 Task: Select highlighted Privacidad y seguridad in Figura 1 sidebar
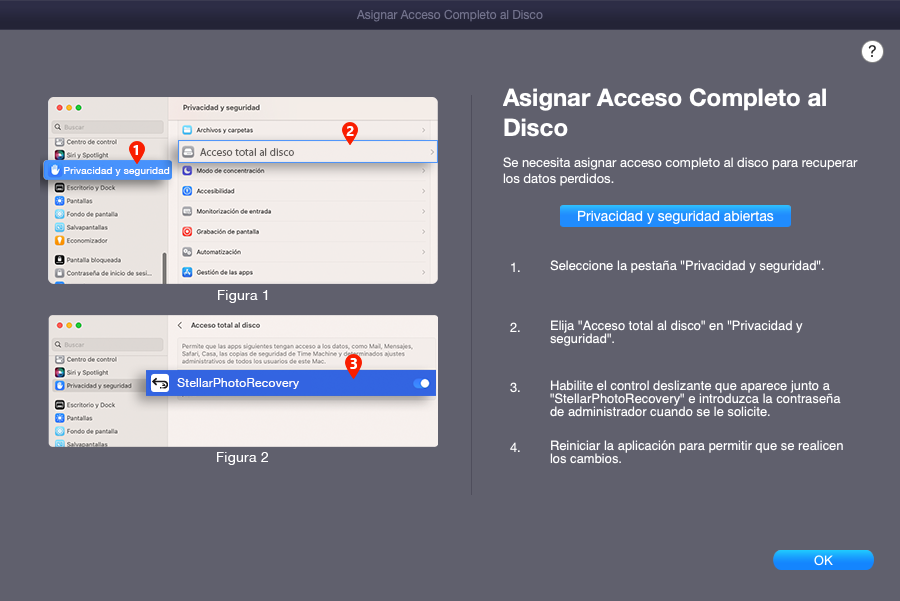coord(108,171)
